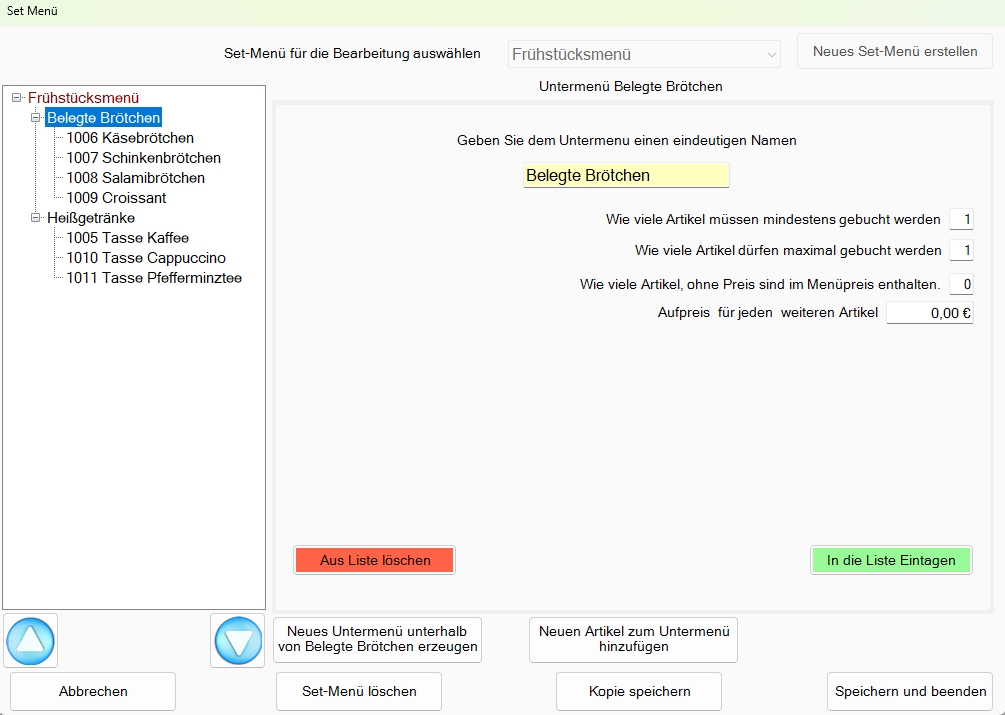Viewport: 1005px width, 715px height.
Task: Select 1010 Tasse Cappuccino item
Action: pos(146,258)
